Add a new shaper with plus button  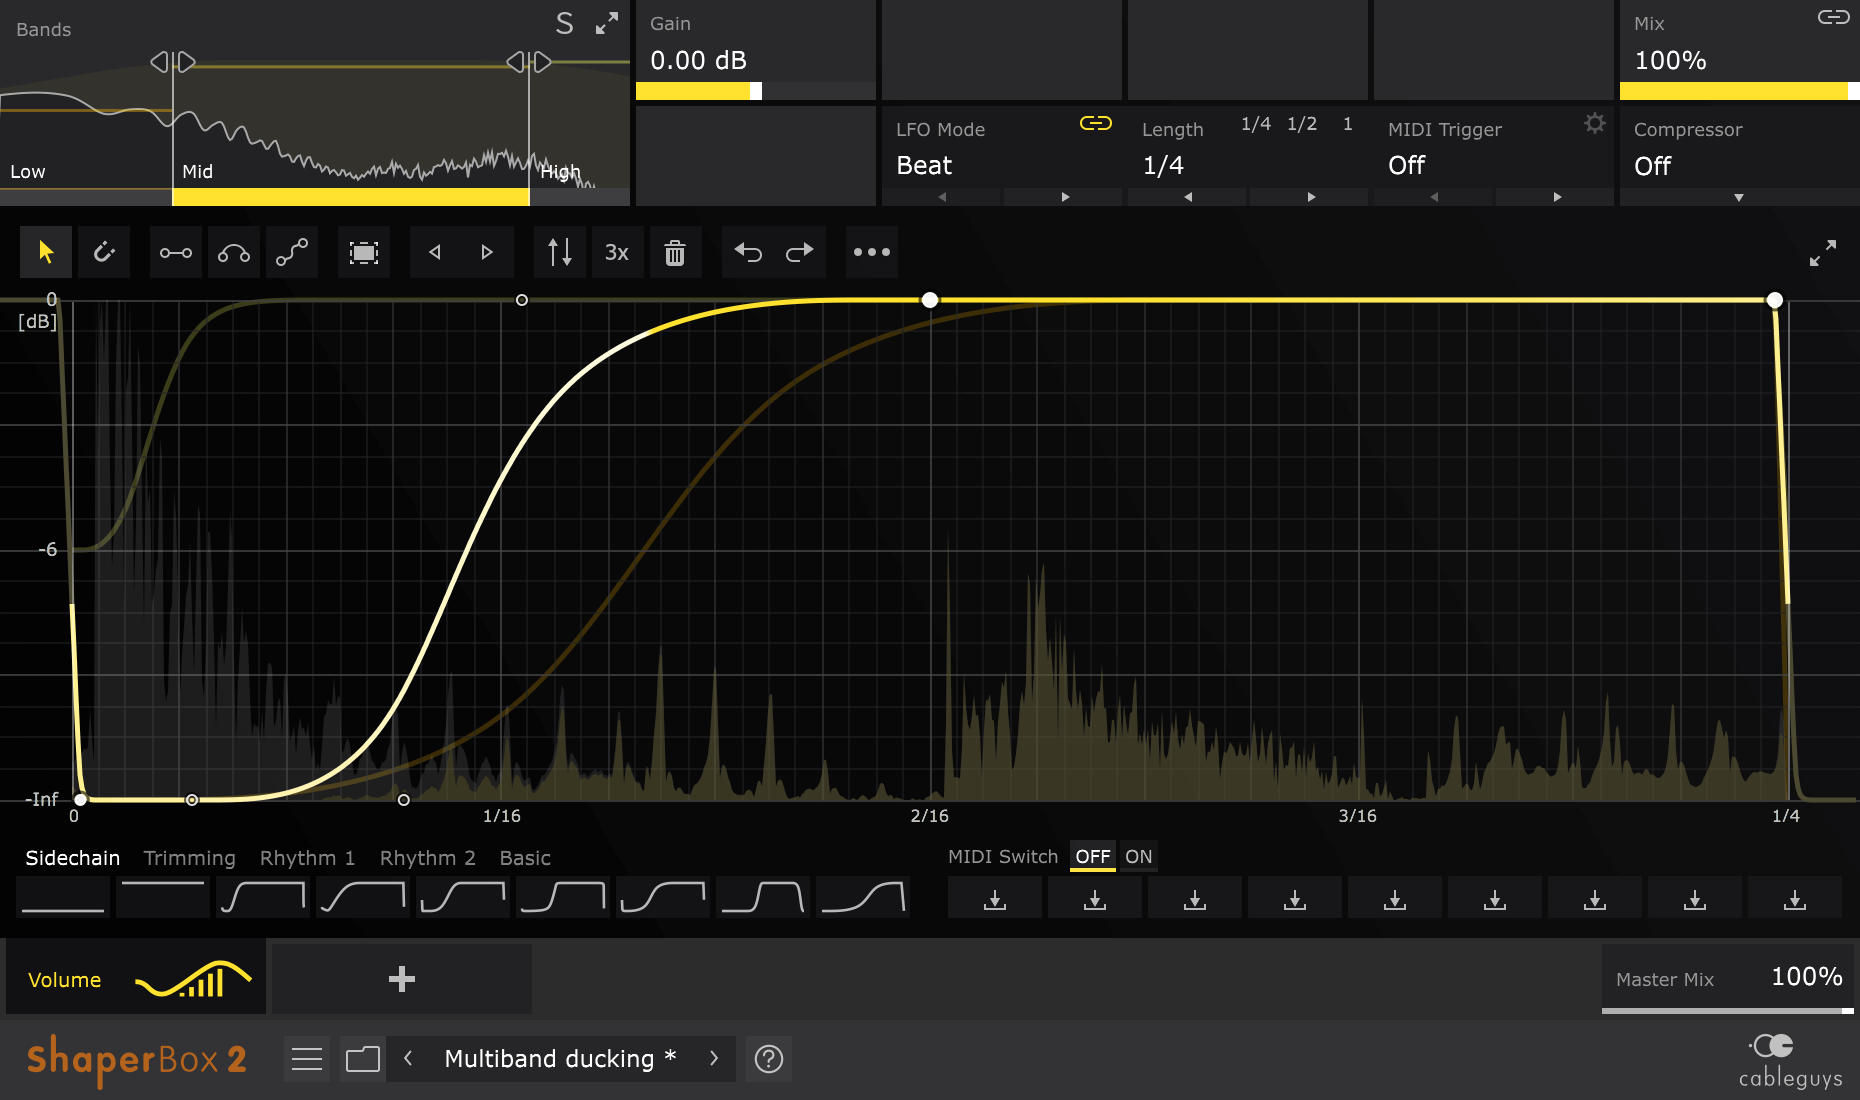(400, 978)
